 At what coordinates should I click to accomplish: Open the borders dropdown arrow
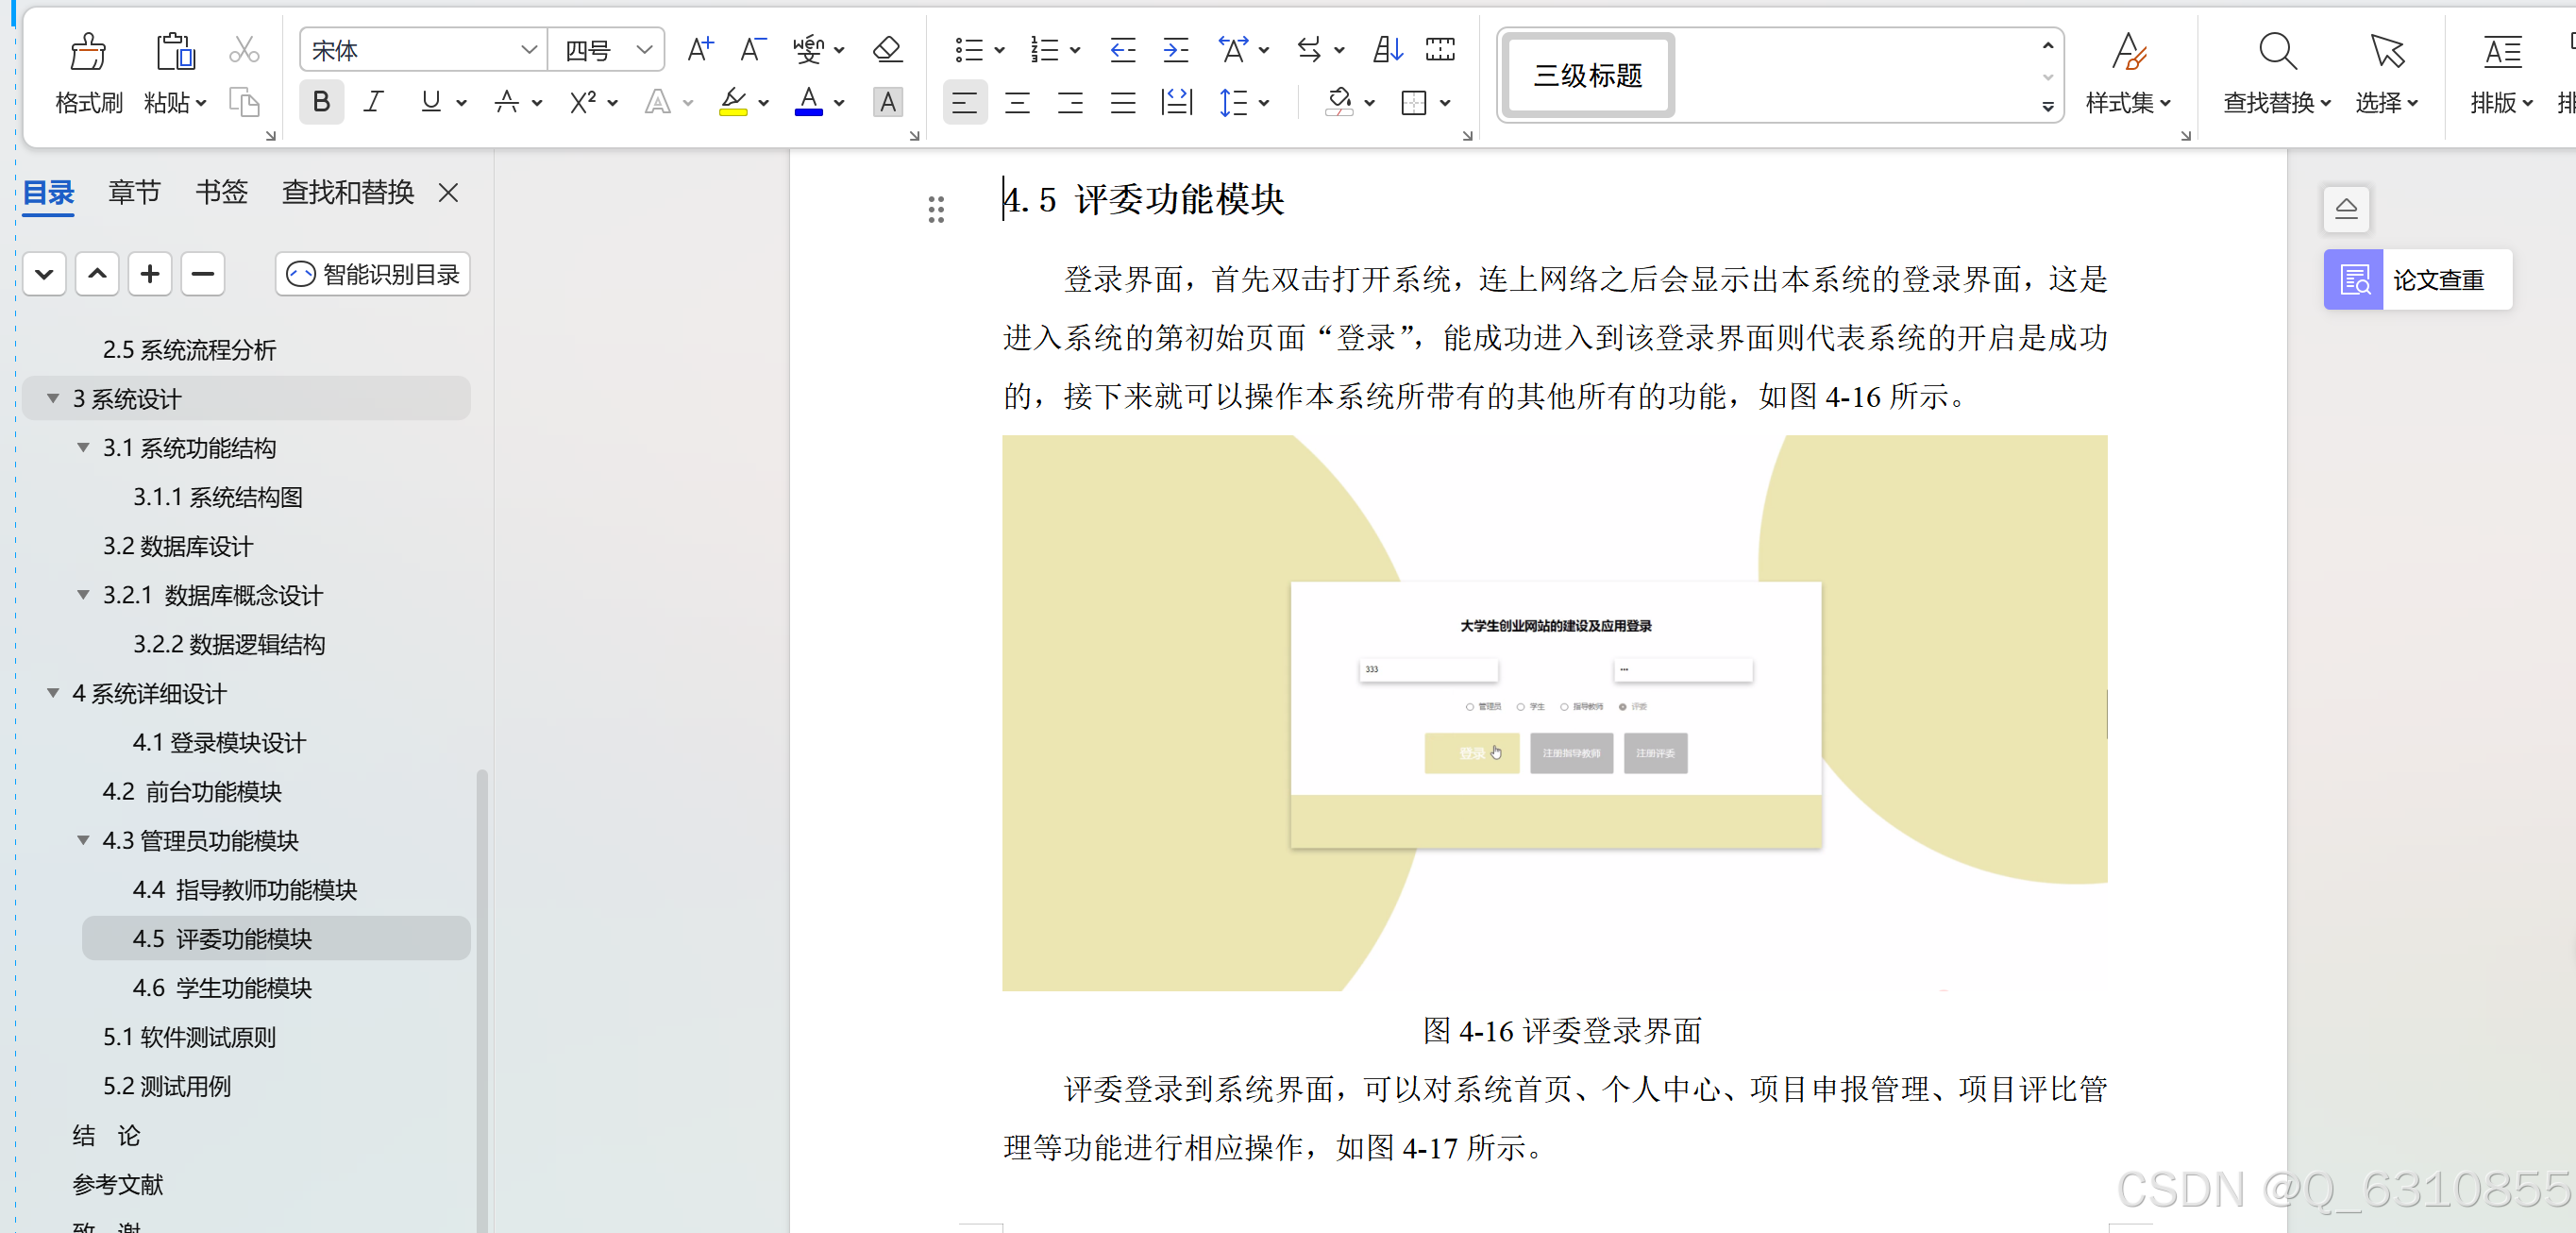pos(1445,103)
